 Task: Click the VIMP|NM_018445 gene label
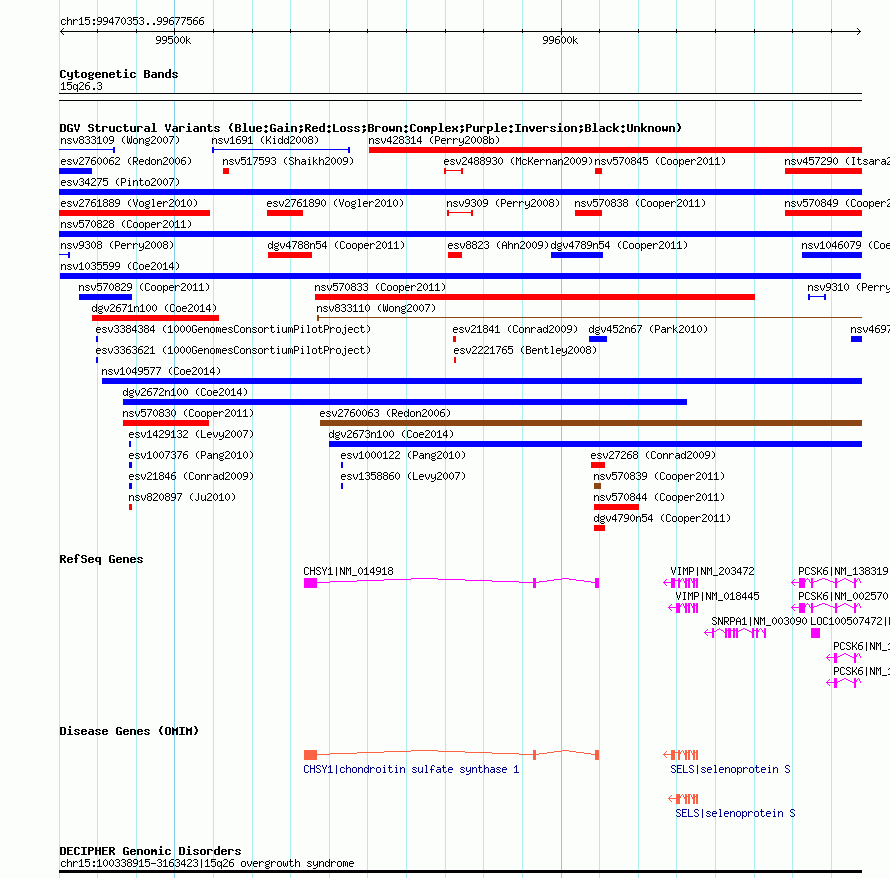[x=717, y=596]
